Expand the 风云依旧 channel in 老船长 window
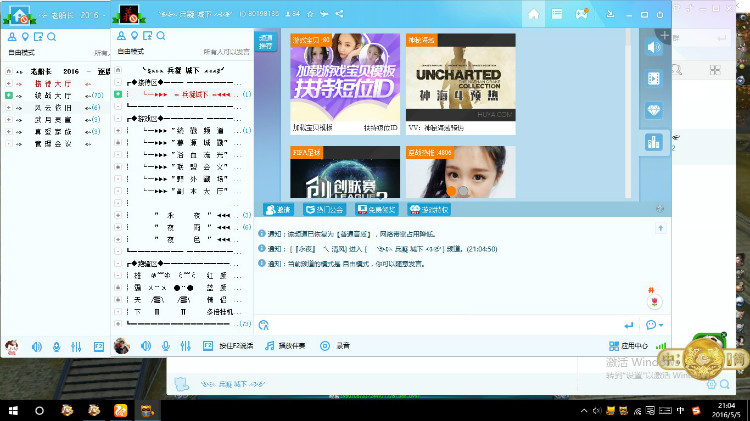This screenshot has height=421, width=750. (9, 108)
